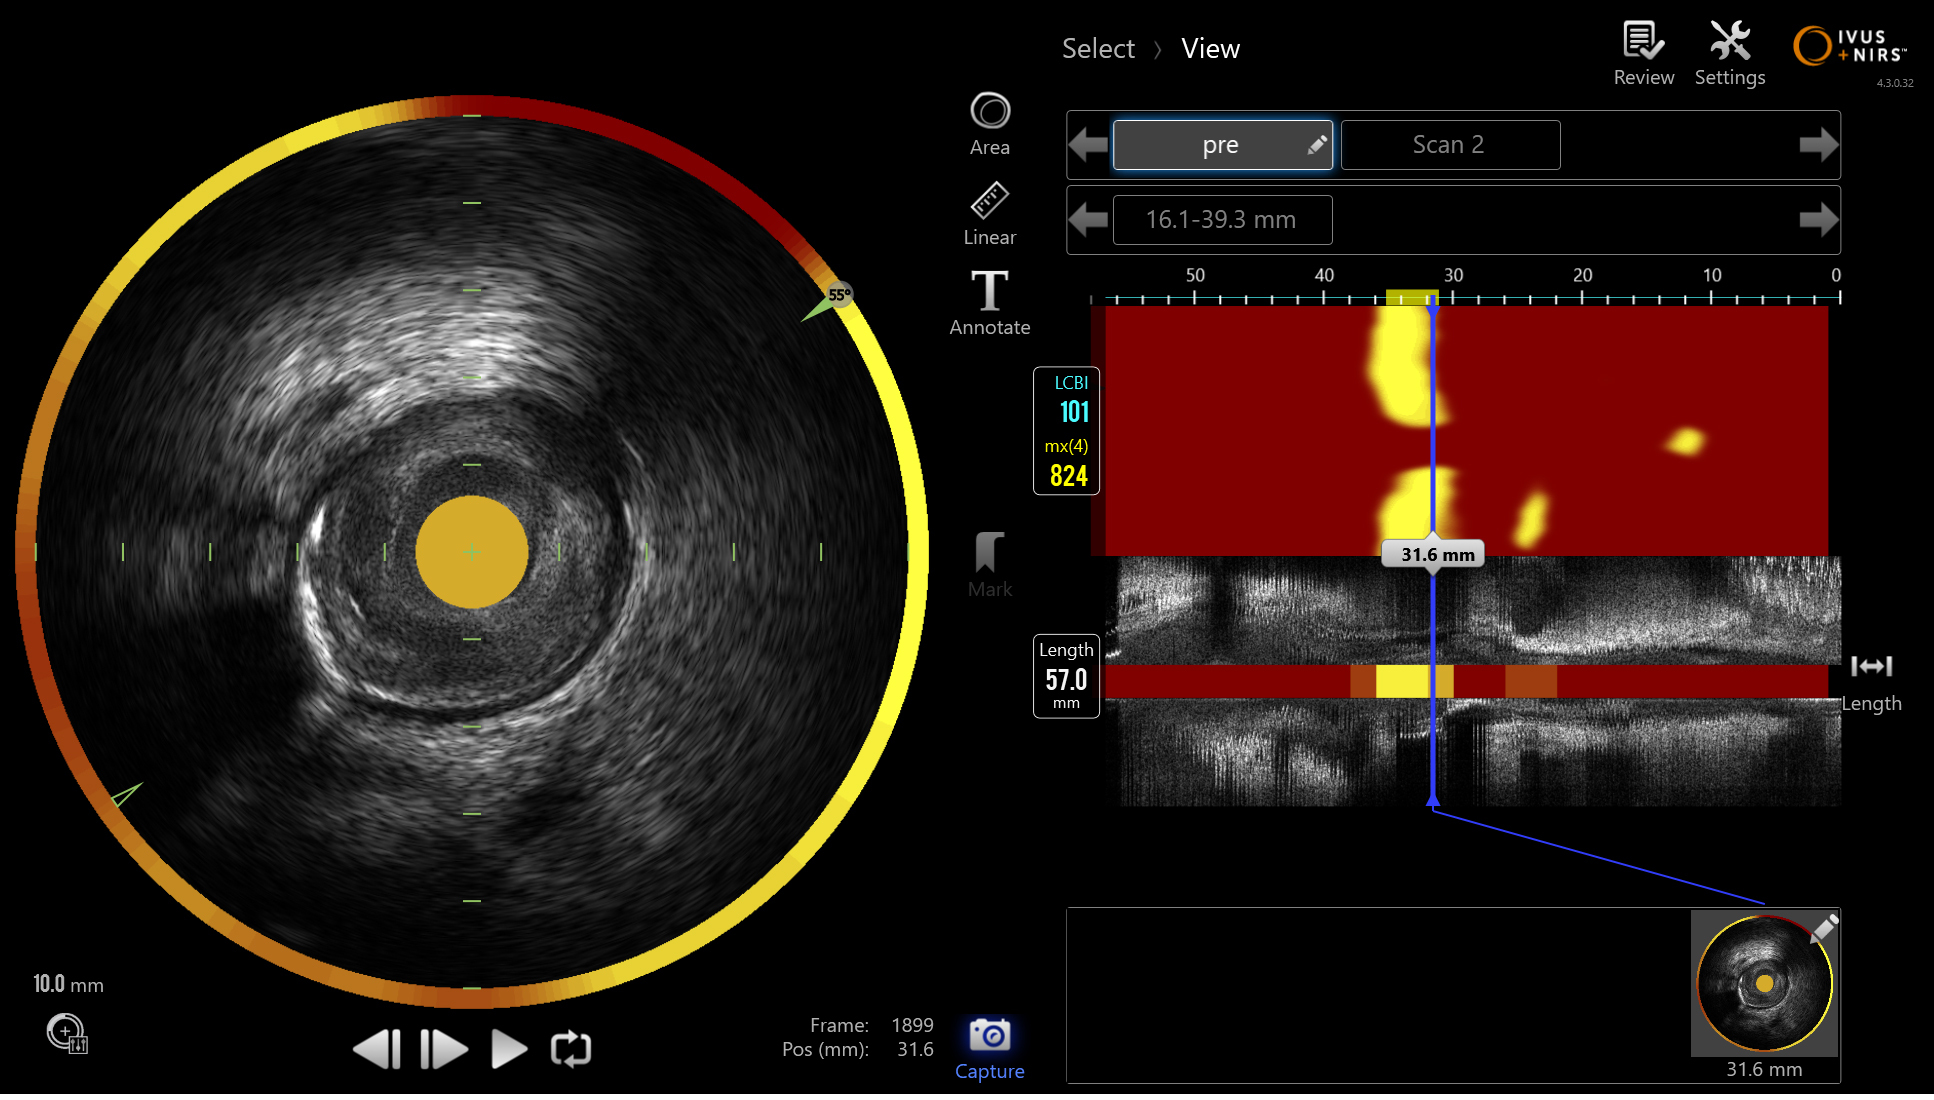The width and height of the screenshot is (1934, 1100).
Task: Open the 31.6 mm captured thumbnail
Action: tap(1764, 984)
